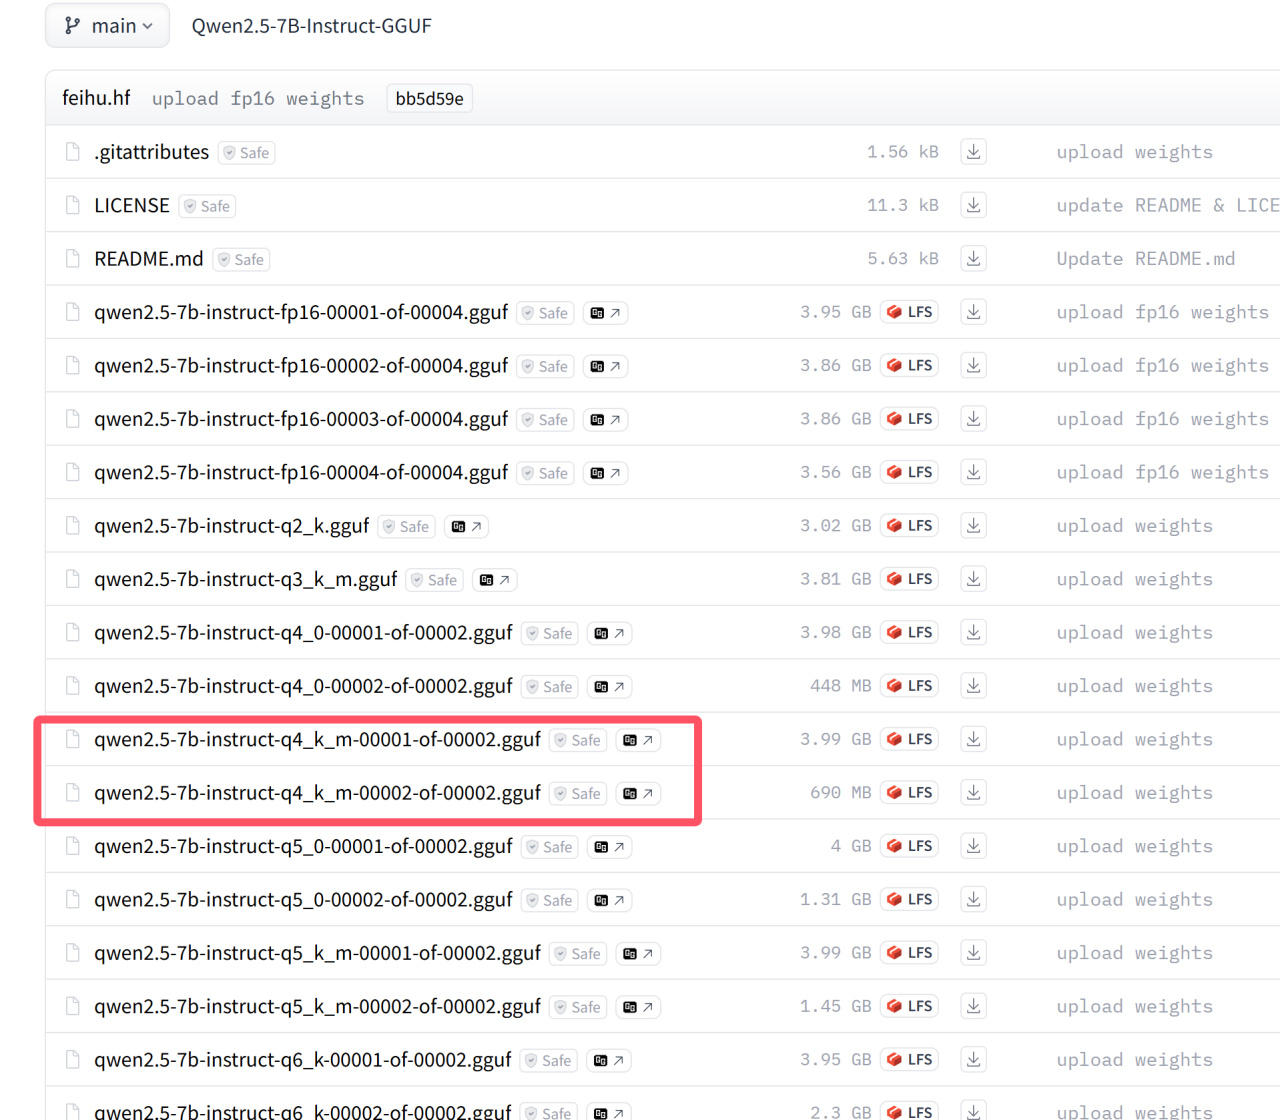Click the Safe badge beside LICENSE
The width and height of the screenshot is (1280, 1120).
207,206
